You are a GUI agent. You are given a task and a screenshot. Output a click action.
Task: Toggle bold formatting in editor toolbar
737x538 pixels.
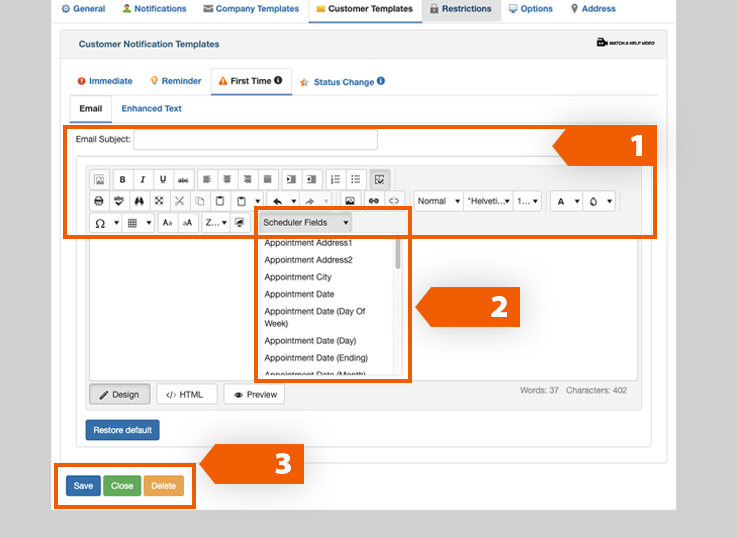(x=123, y=180)
